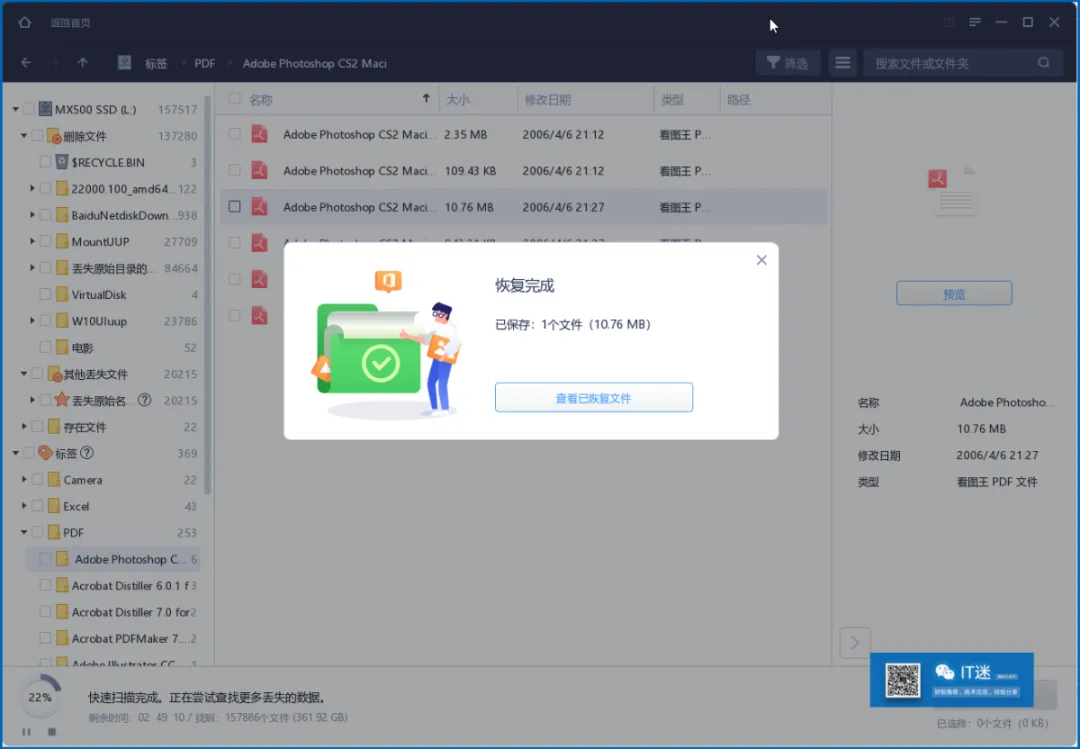The image size is (1080, 749).
Task: Check the Excel folder checkbox
Action: [37, 506]
